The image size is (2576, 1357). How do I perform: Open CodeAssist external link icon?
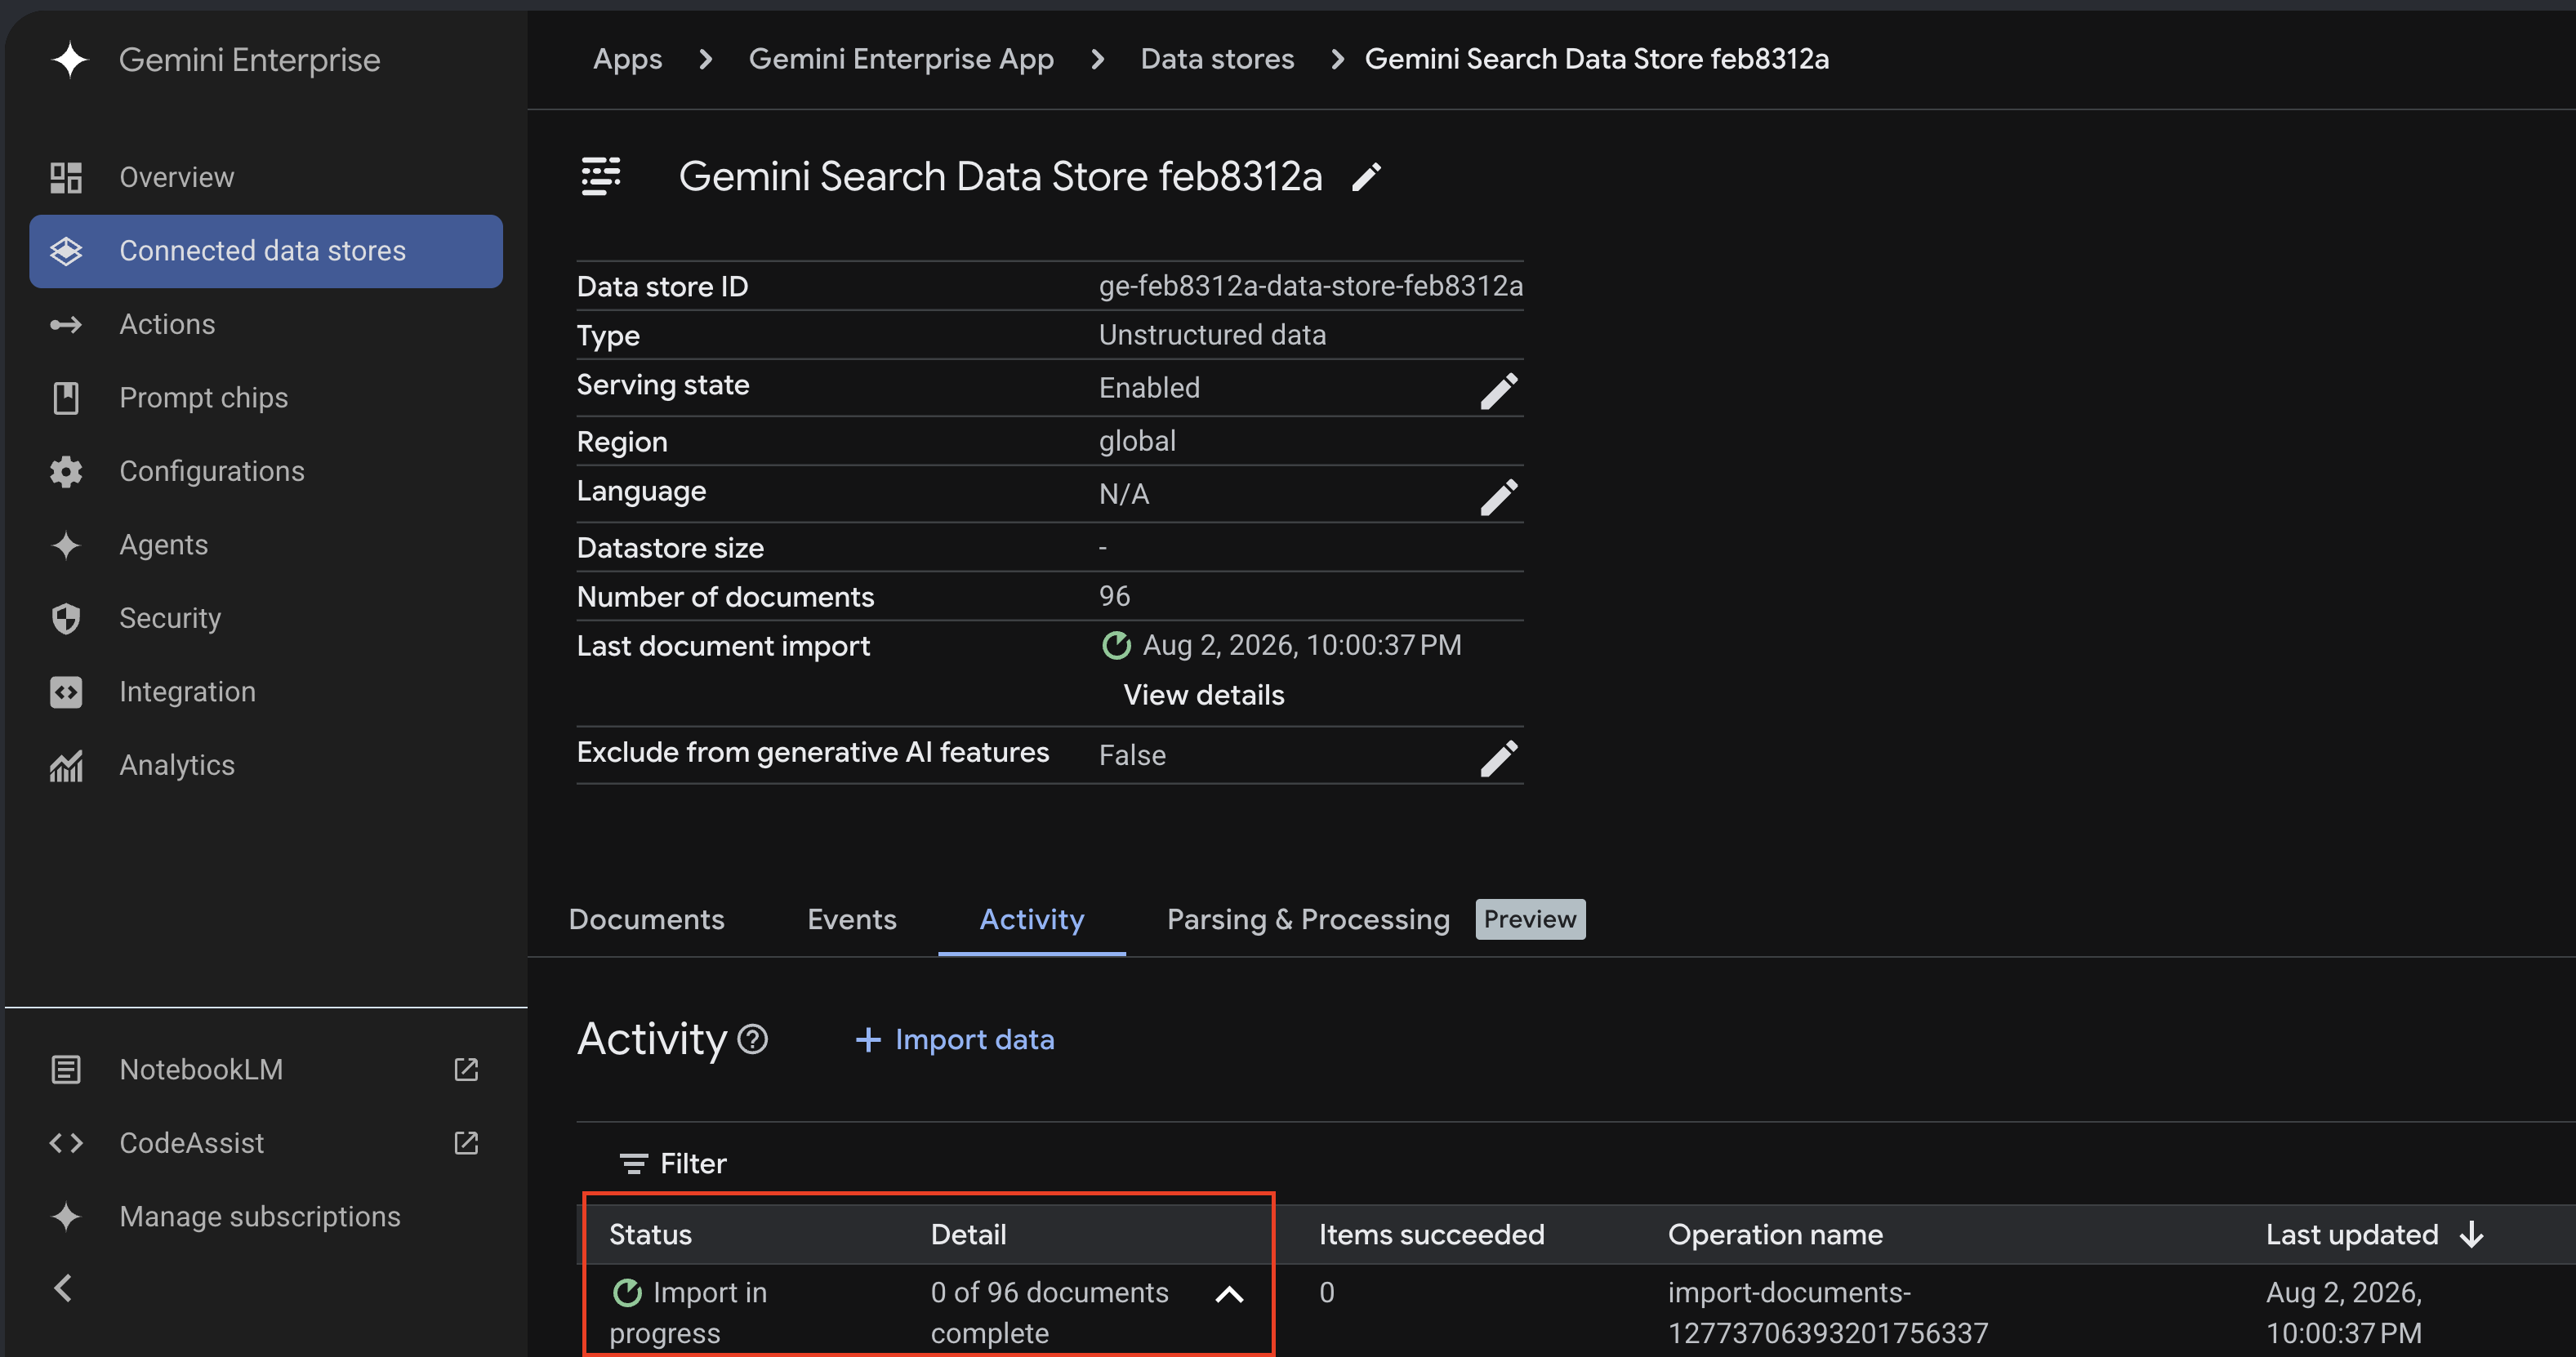pyautogui.click(x=466, y=1143)
